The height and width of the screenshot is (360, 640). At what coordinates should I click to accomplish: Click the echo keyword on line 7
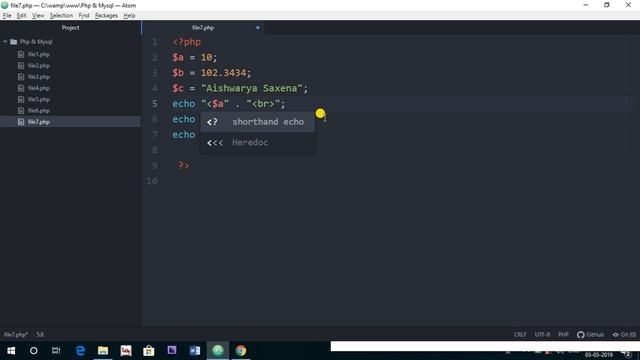(x=184, y=135)
